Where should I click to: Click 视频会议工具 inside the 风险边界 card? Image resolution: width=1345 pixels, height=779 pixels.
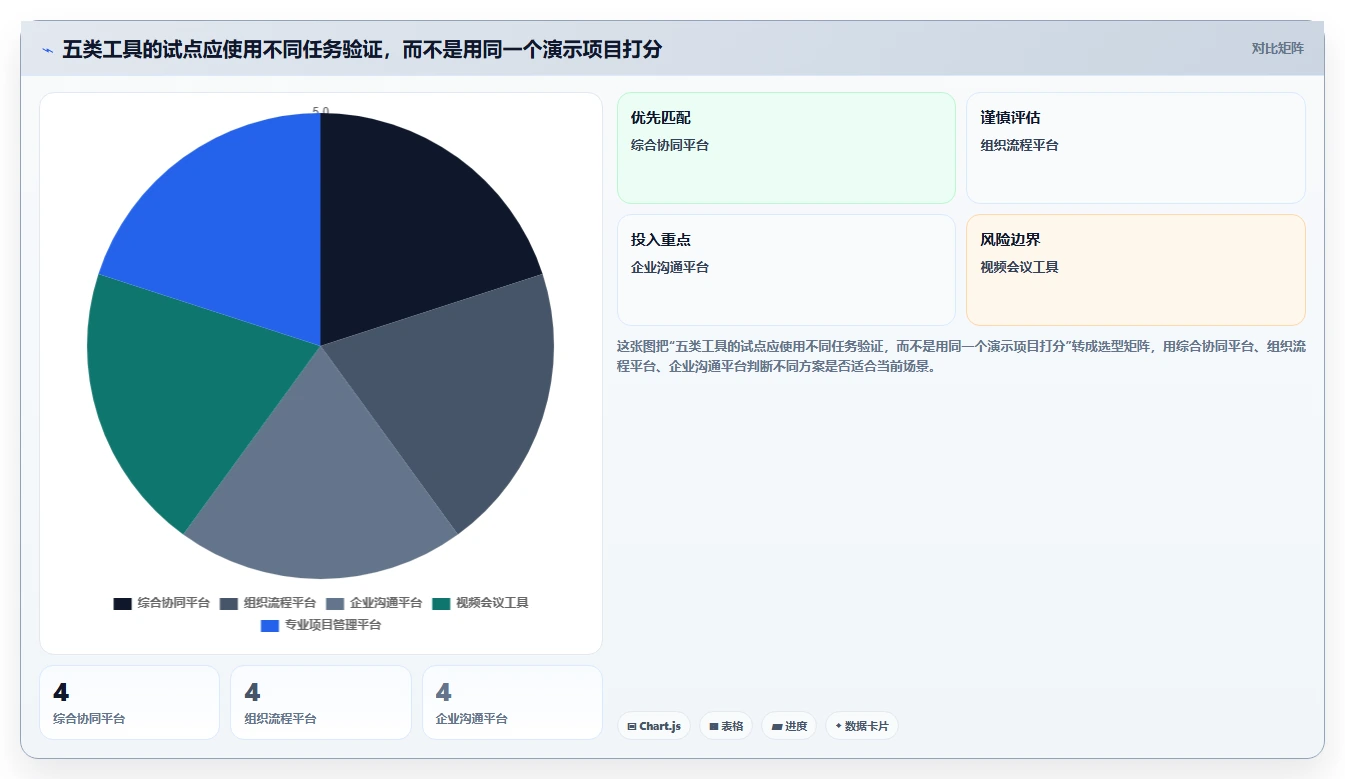coord(1019,267)
